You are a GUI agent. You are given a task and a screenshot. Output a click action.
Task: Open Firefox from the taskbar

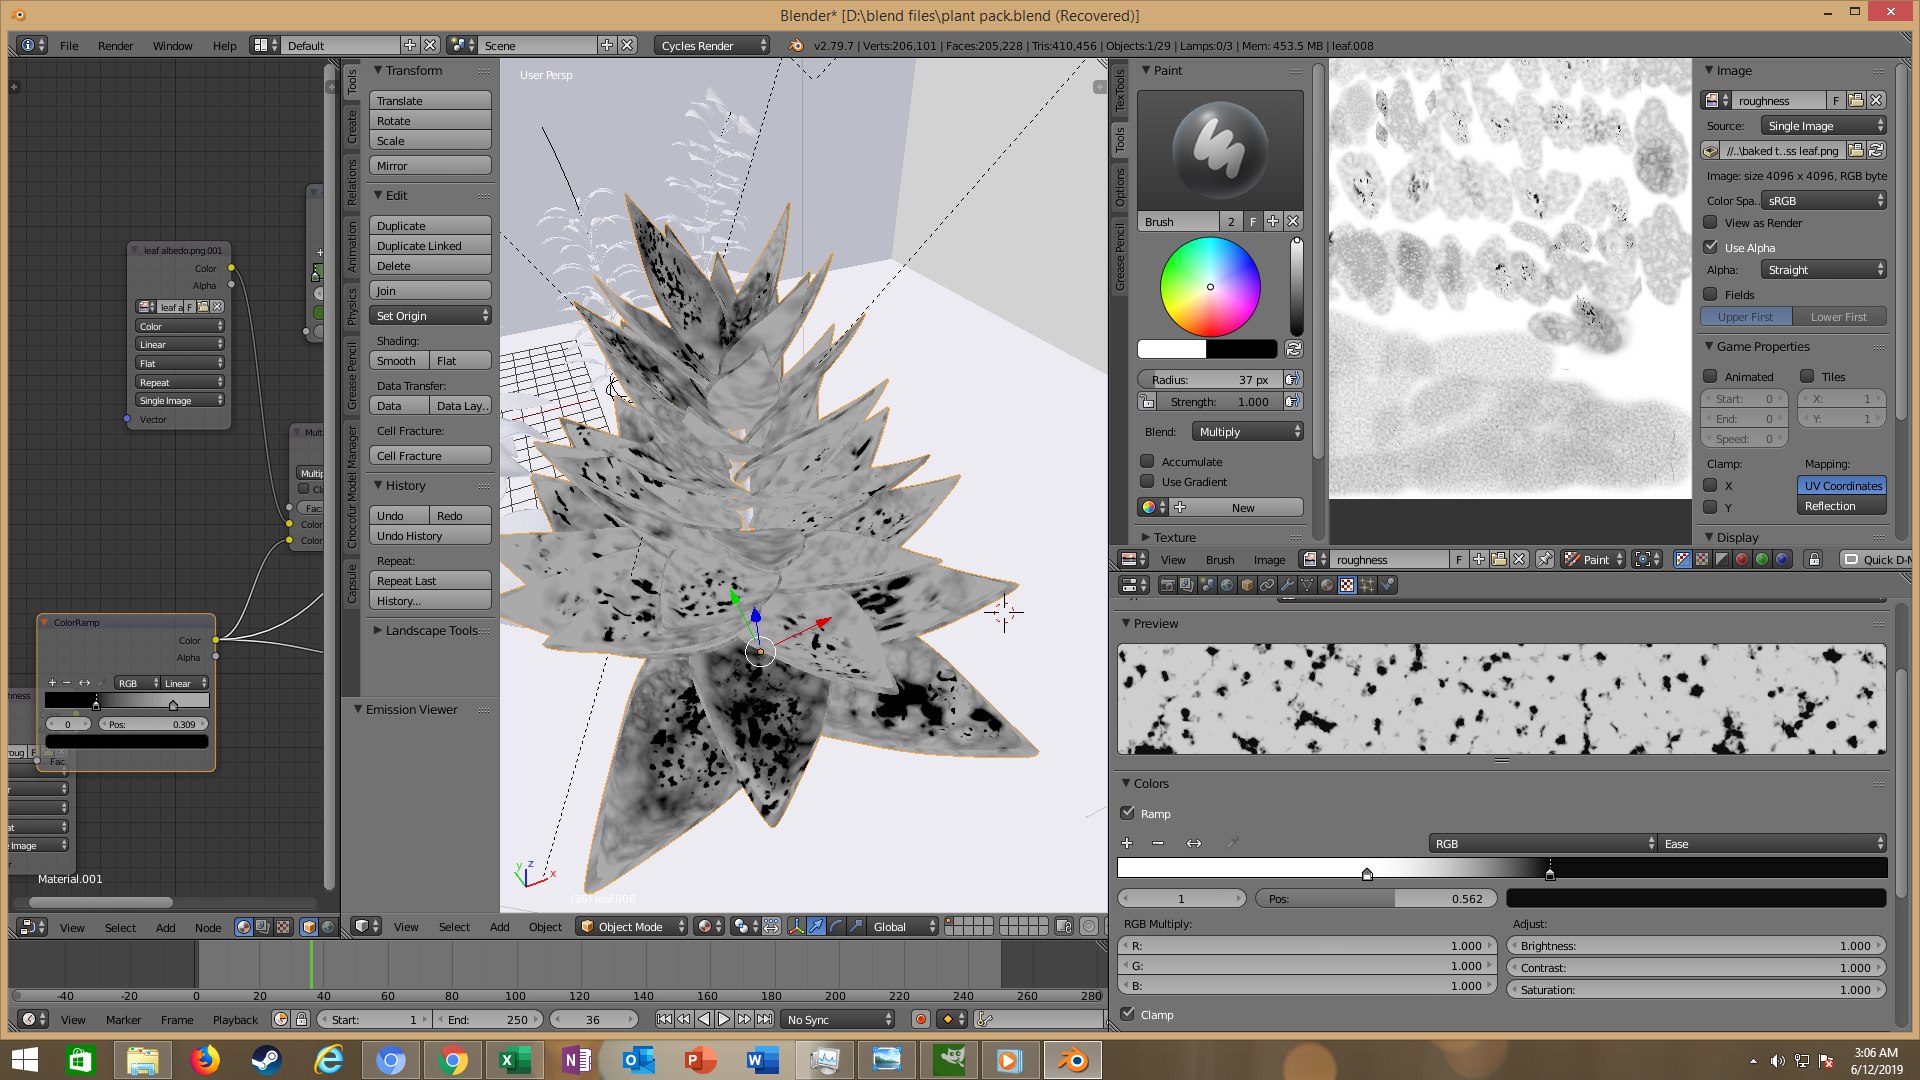(205, 1060)
